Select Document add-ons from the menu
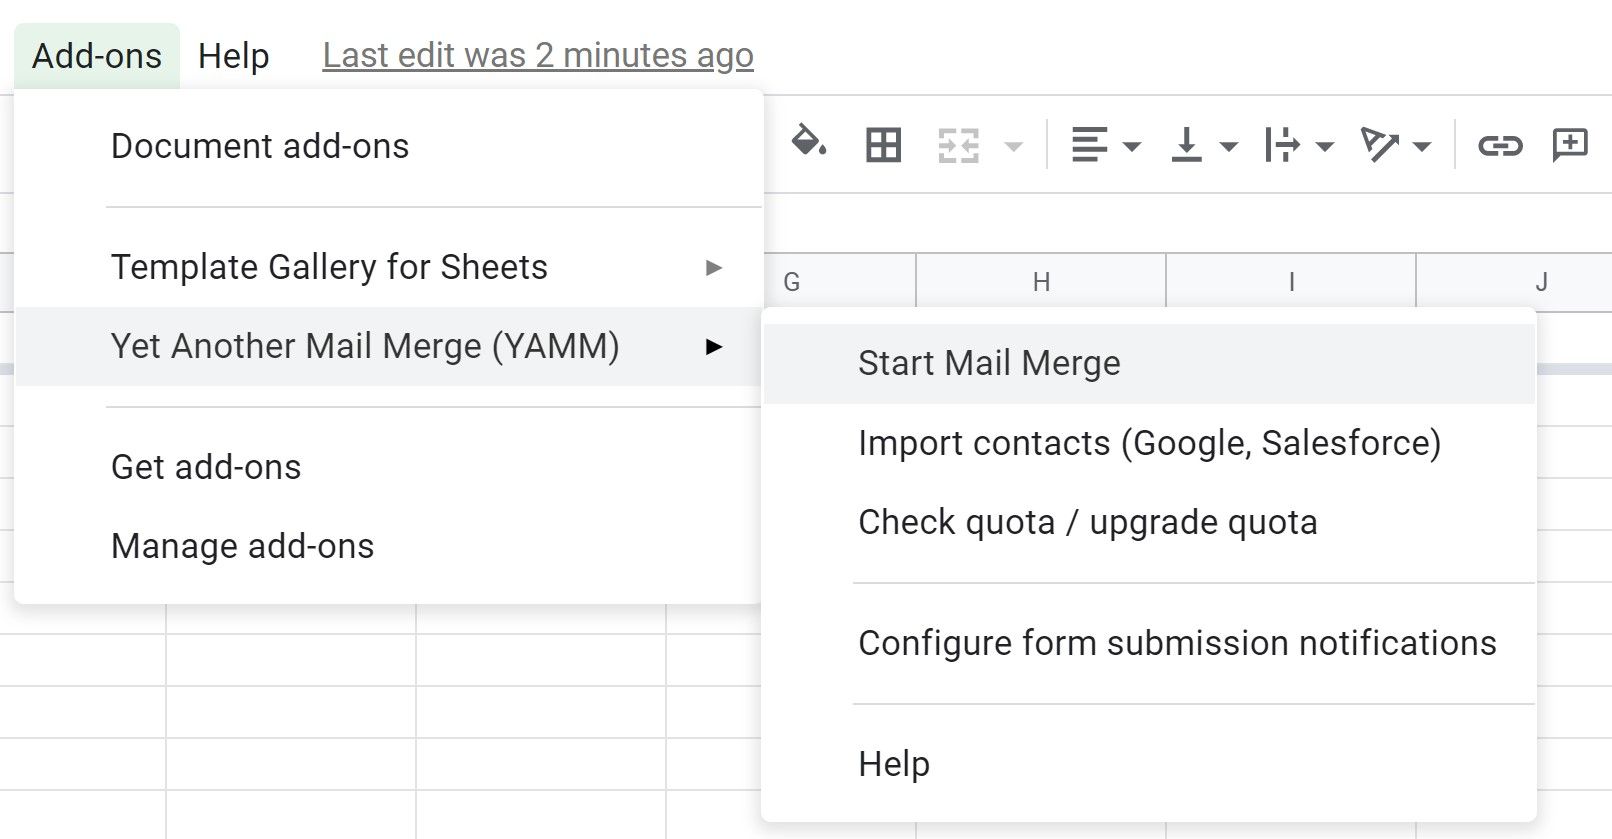The width and height of the screenshot is (1612, 839). [259, 146]
